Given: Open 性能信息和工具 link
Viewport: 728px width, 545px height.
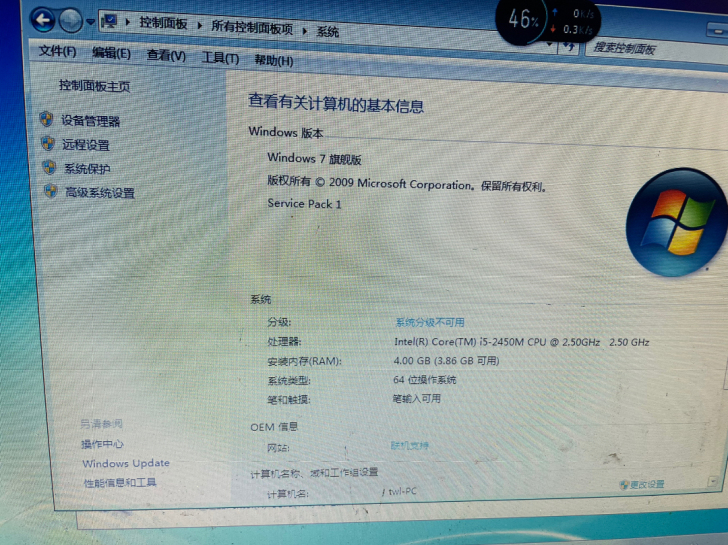Looking at the screenshot, I should (120, 483).
